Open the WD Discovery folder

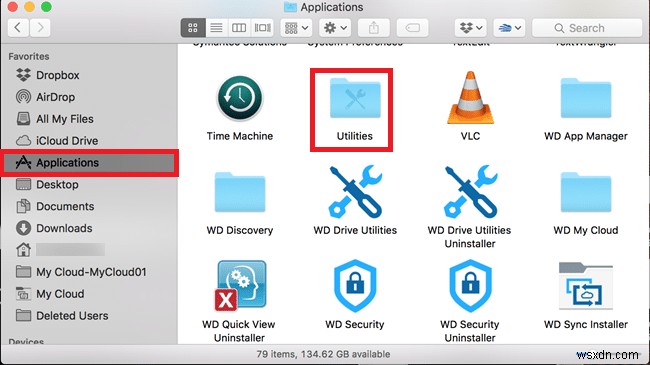coord(240,192)
